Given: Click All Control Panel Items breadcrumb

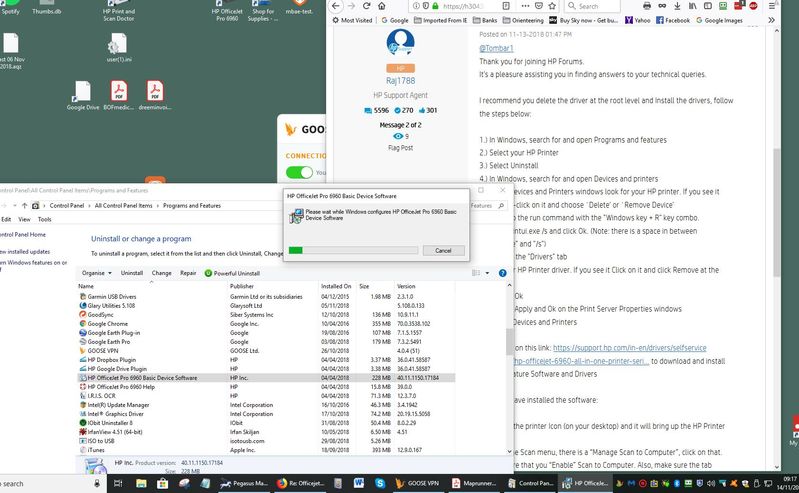Looking at the screenshot, I should (x=123, y=205).
